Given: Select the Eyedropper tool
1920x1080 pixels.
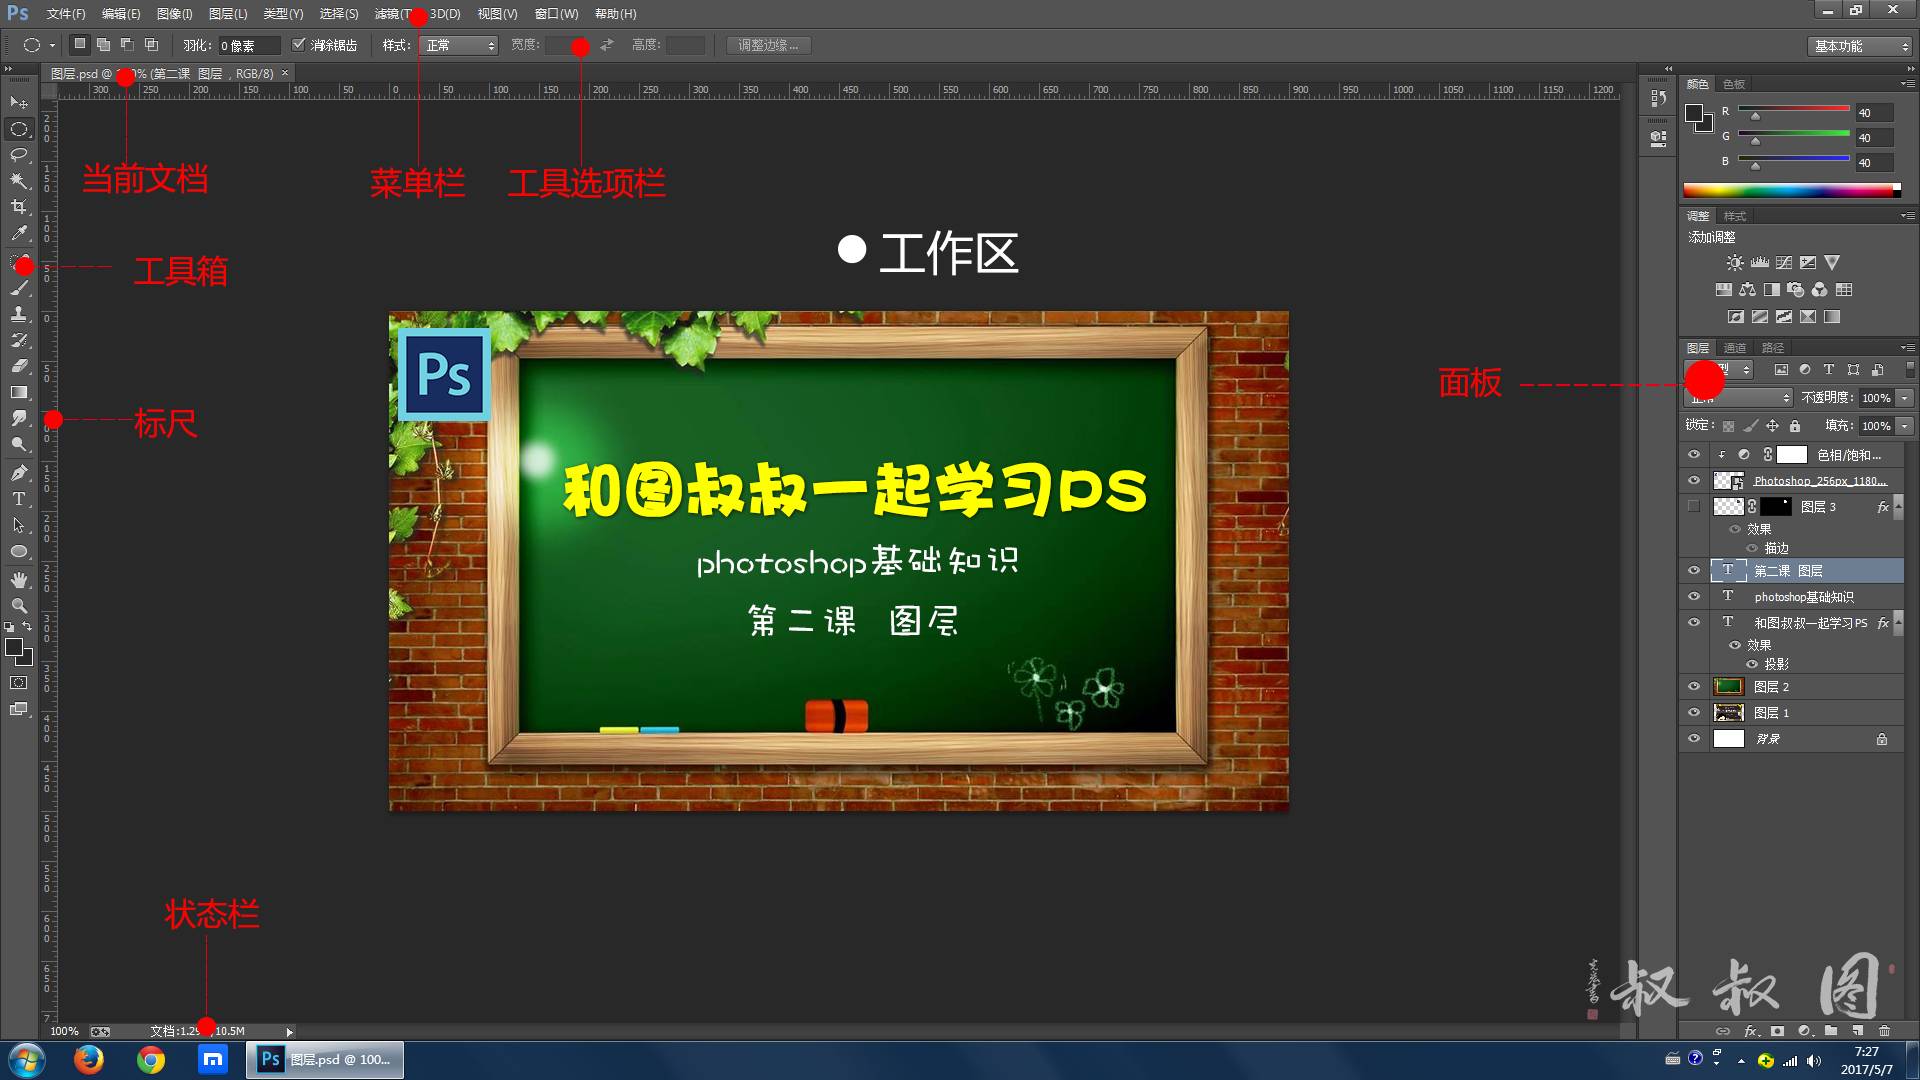Looking at the screenshot, I should pos(20,230).
